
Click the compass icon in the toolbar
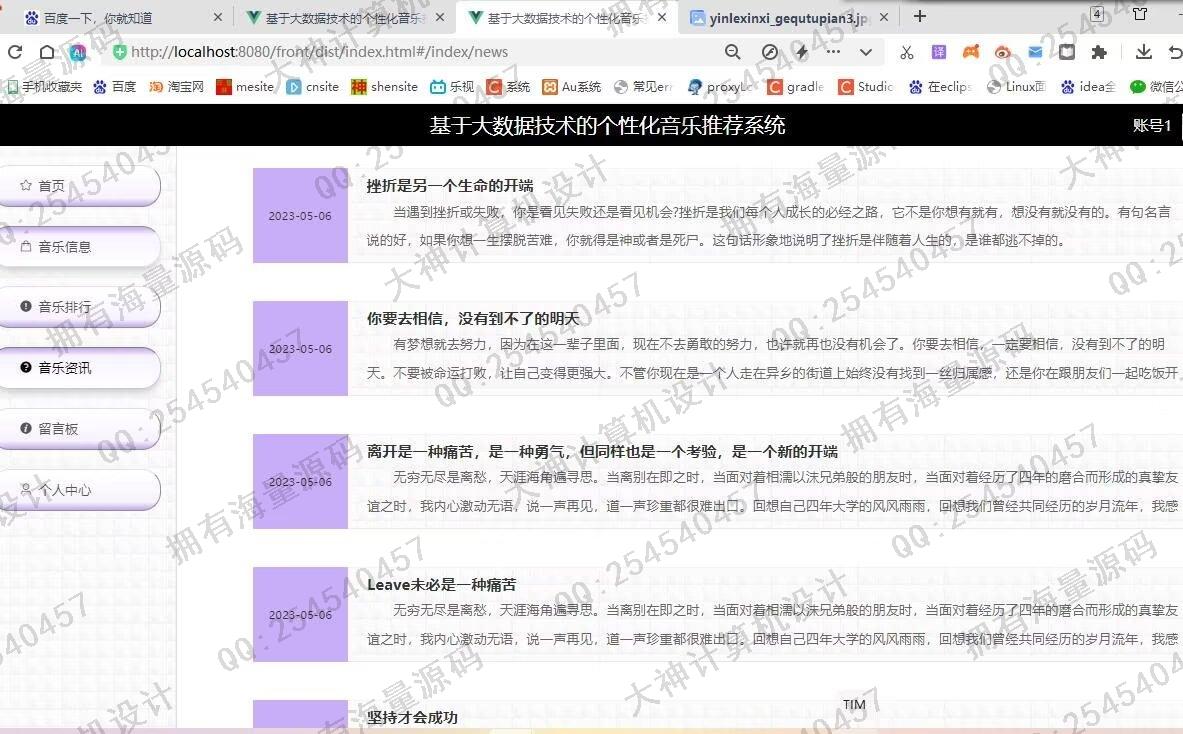[770, 52]
